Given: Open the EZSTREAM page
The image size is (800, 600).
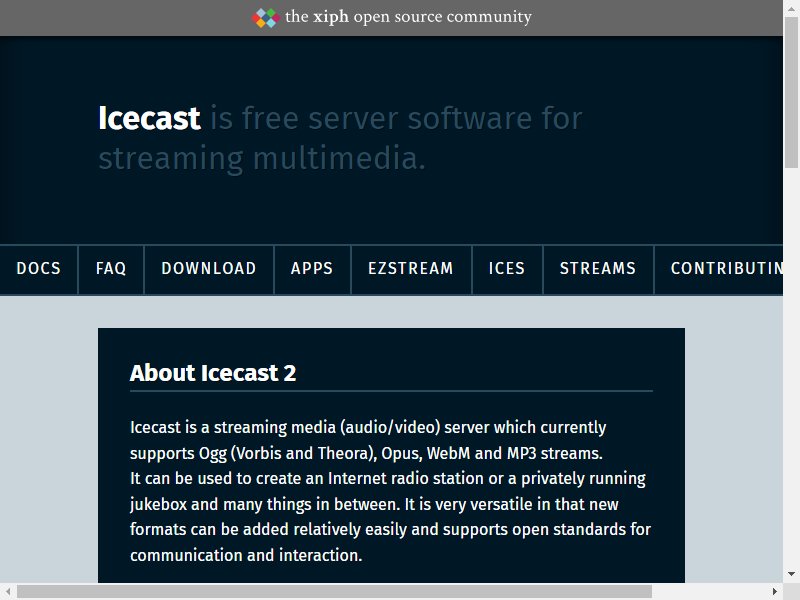Looking at the screenshot, I should (x=411, y=269).
